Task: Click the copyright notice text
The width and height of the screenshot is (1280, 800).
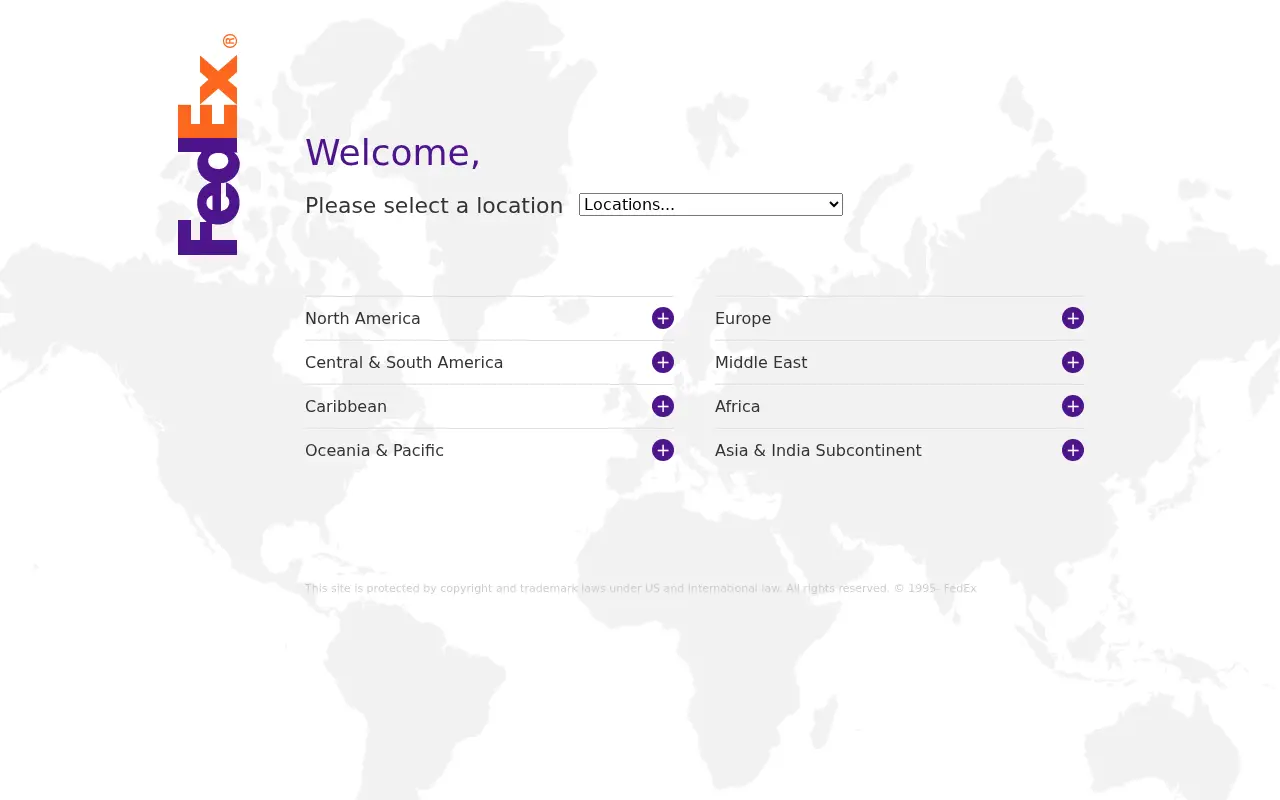Action: 641,588
